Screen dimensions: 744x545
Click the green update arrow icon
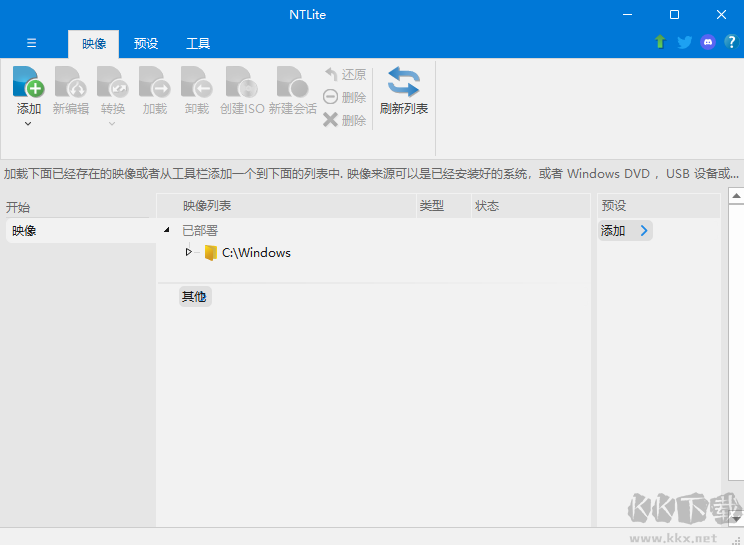[x=660, y=42]
